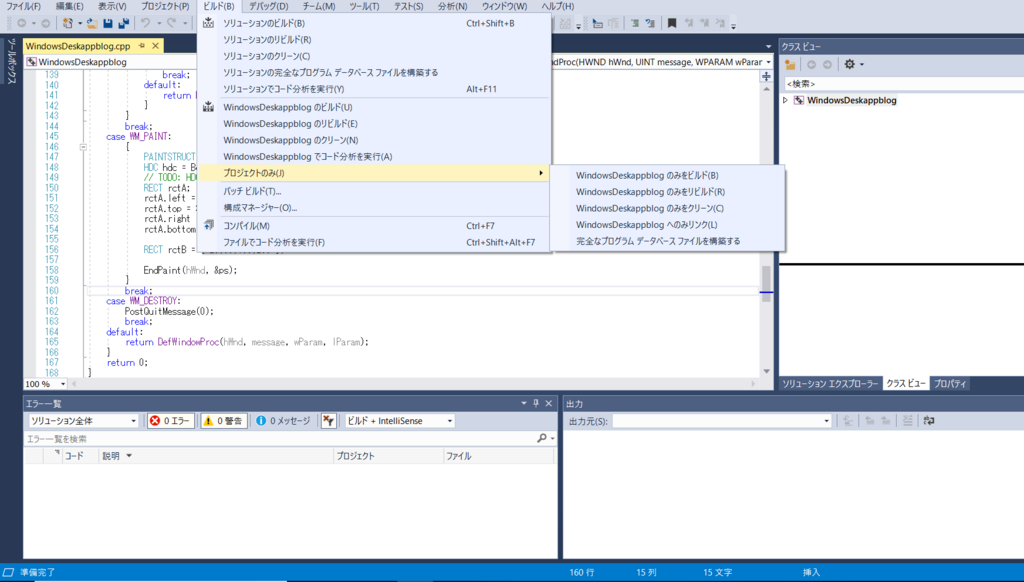The image size is (1024, 582).
Task: Select 構成マネージャー(O)... menu item
Action: (x=376, y=208)
